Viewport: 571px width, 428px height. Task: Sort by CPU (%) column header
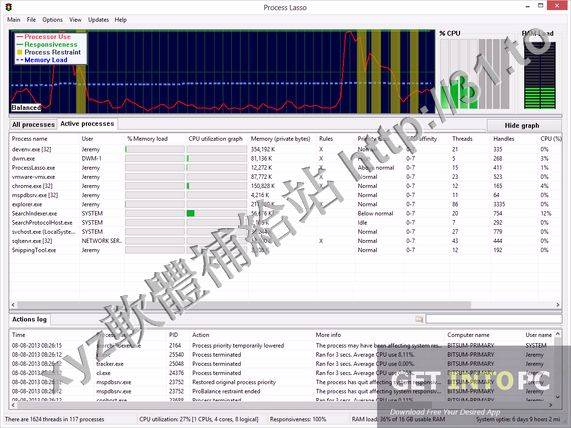click(551, 139)
